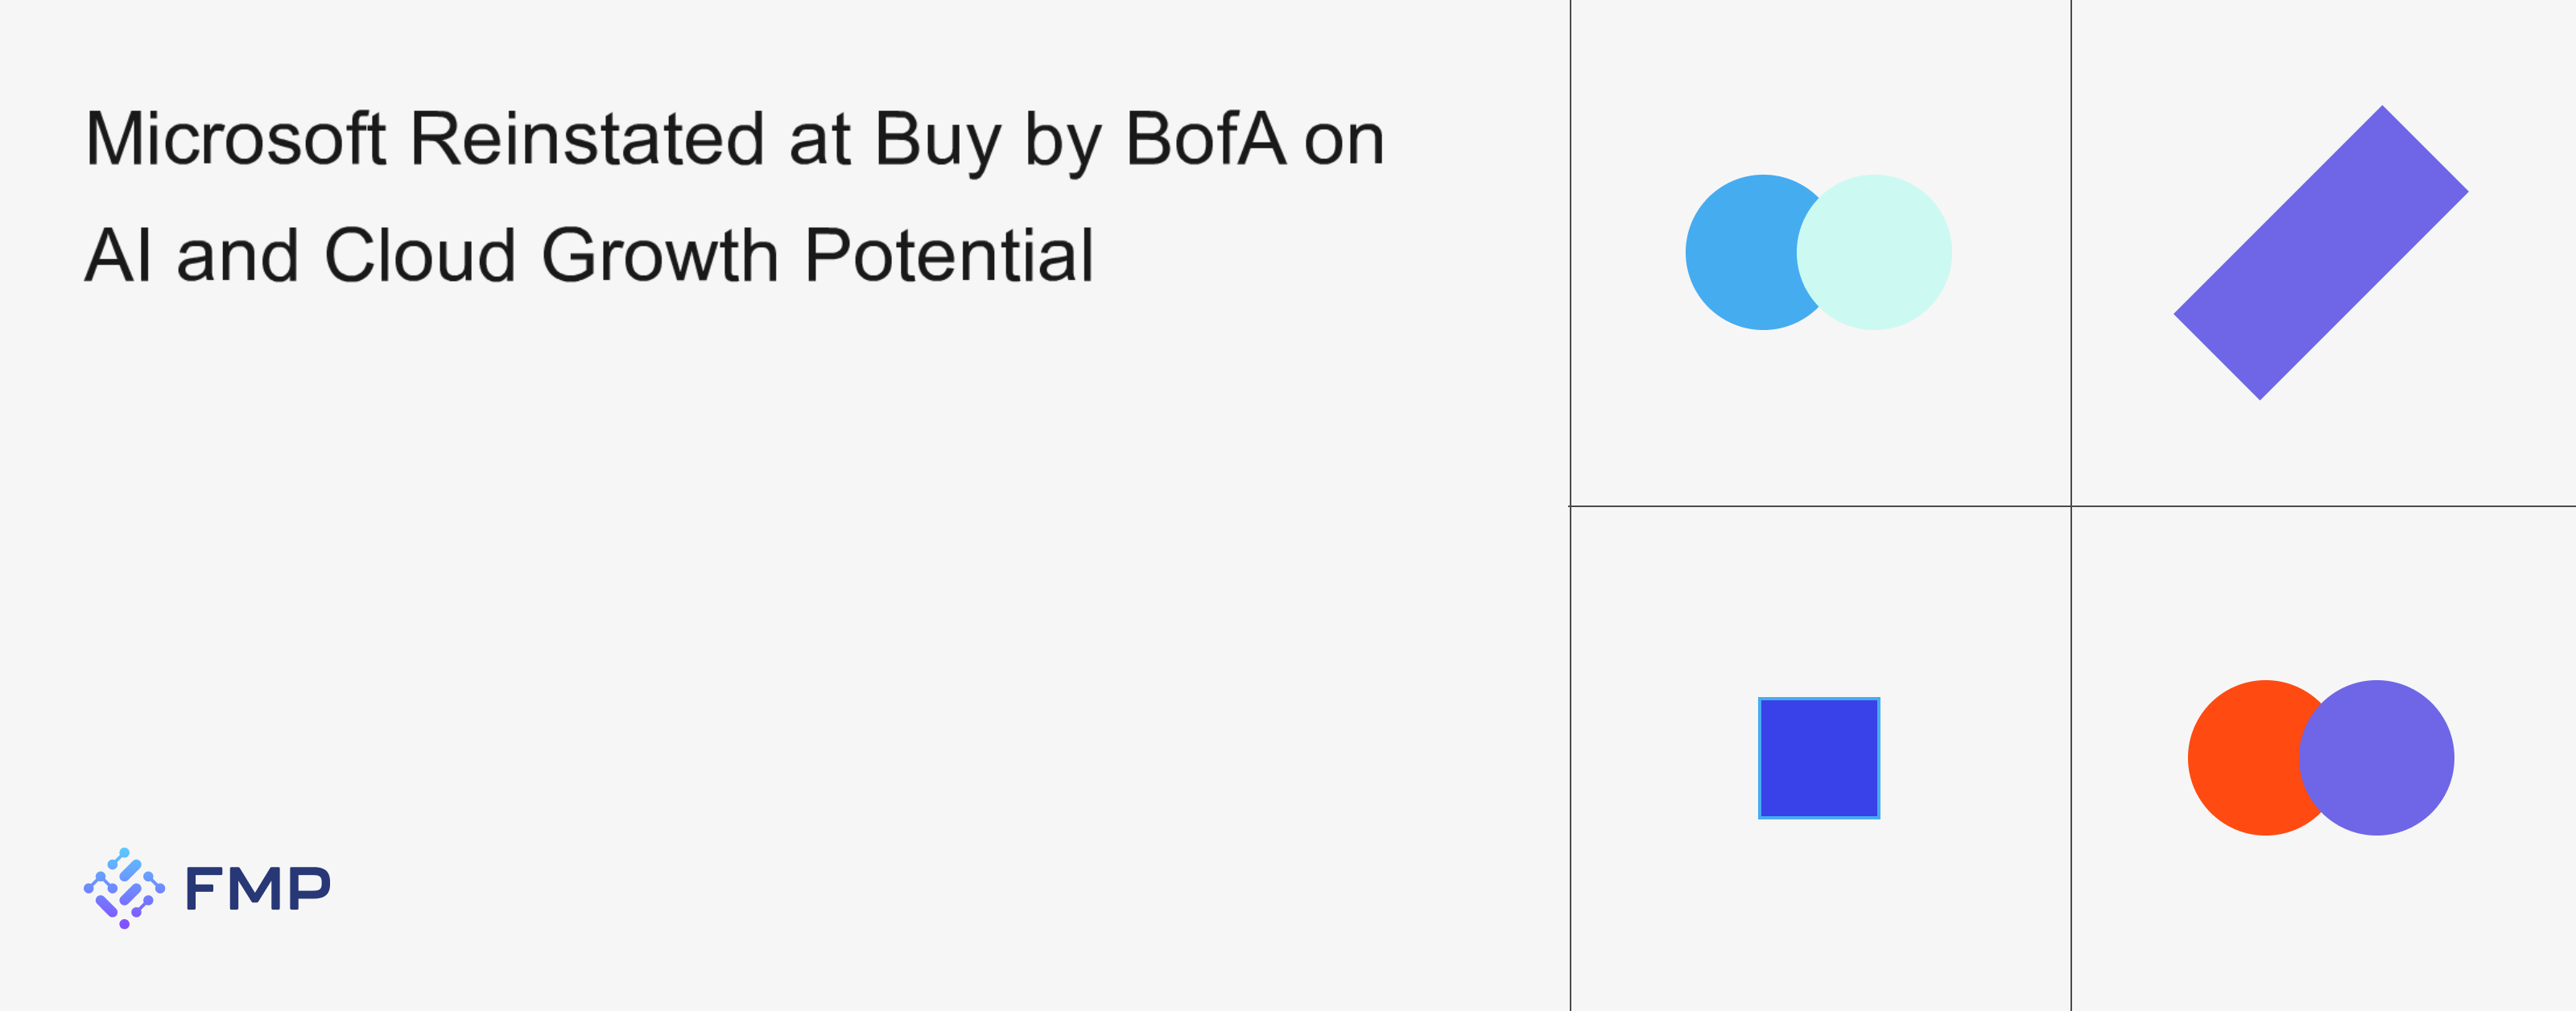Click the word "Potential" in the headline
This screenshot has height=1011, width=2576.
948,256
